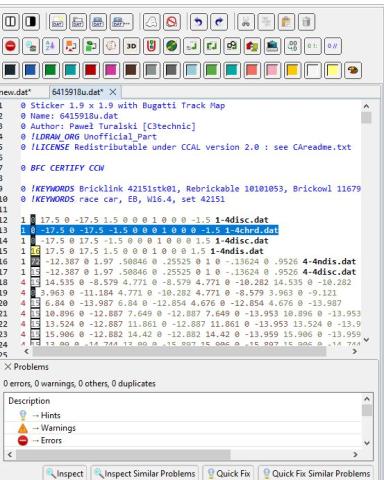Close the 6415918u.dat tab
The image size is (384, 480).
pyautogui.click(x=113, y=92)
